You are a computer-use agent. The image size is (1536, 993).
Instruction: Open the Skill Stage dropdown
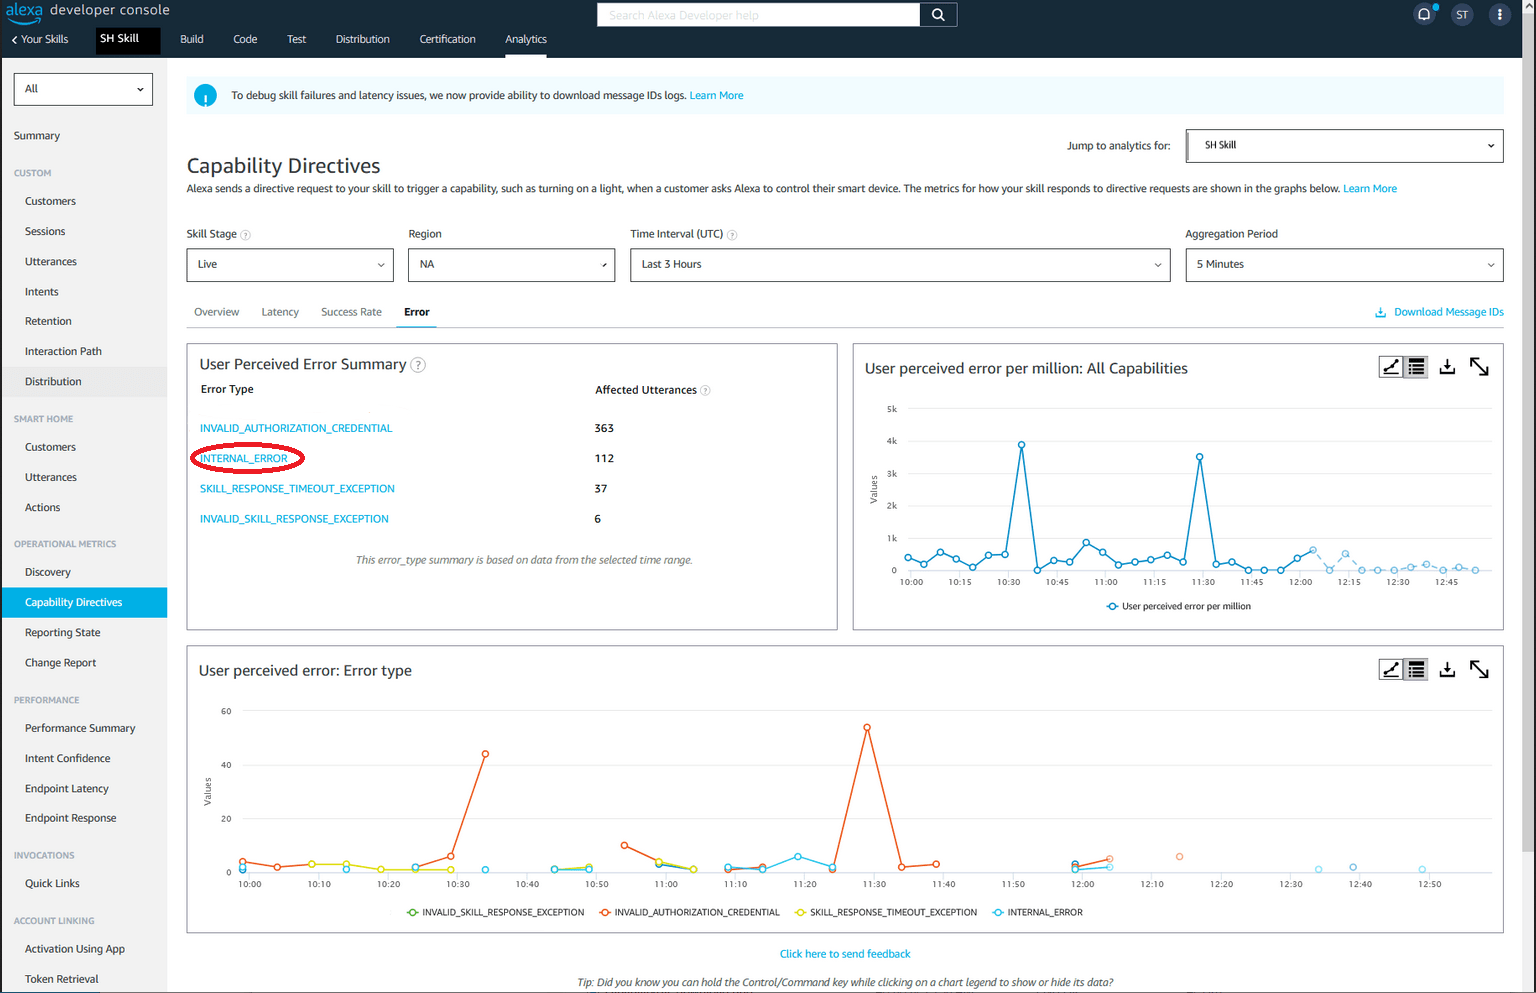[x=290, y=265]
